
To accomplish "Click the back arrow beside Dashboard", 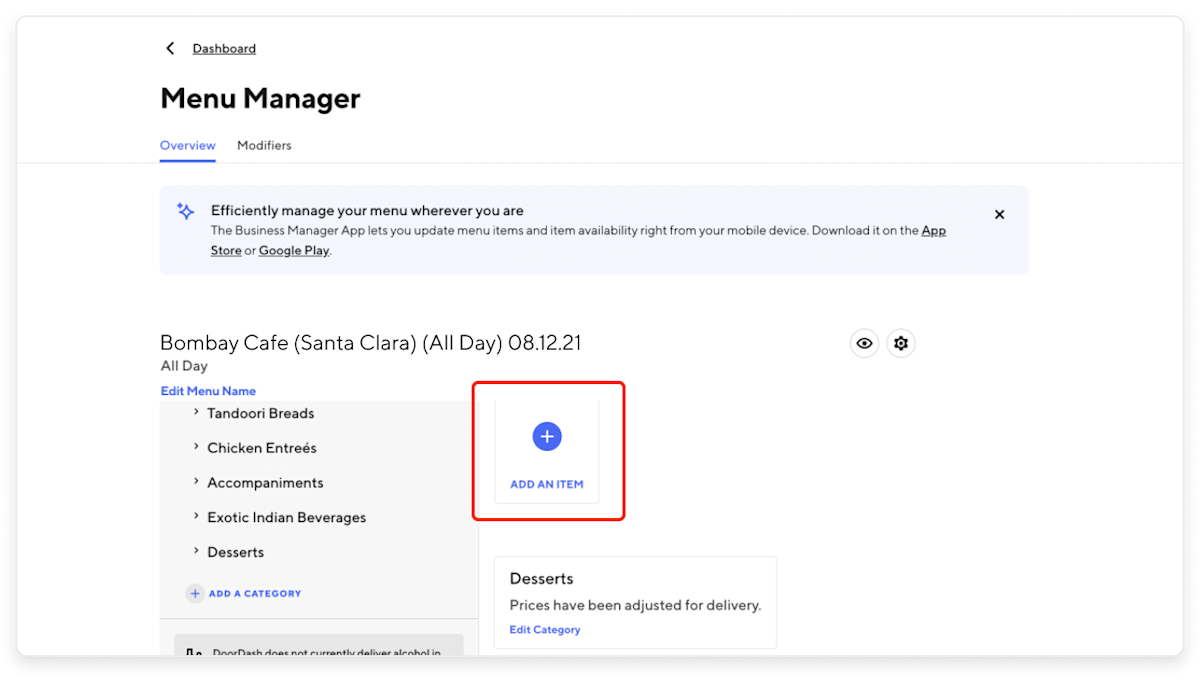I will pos(170,48).
